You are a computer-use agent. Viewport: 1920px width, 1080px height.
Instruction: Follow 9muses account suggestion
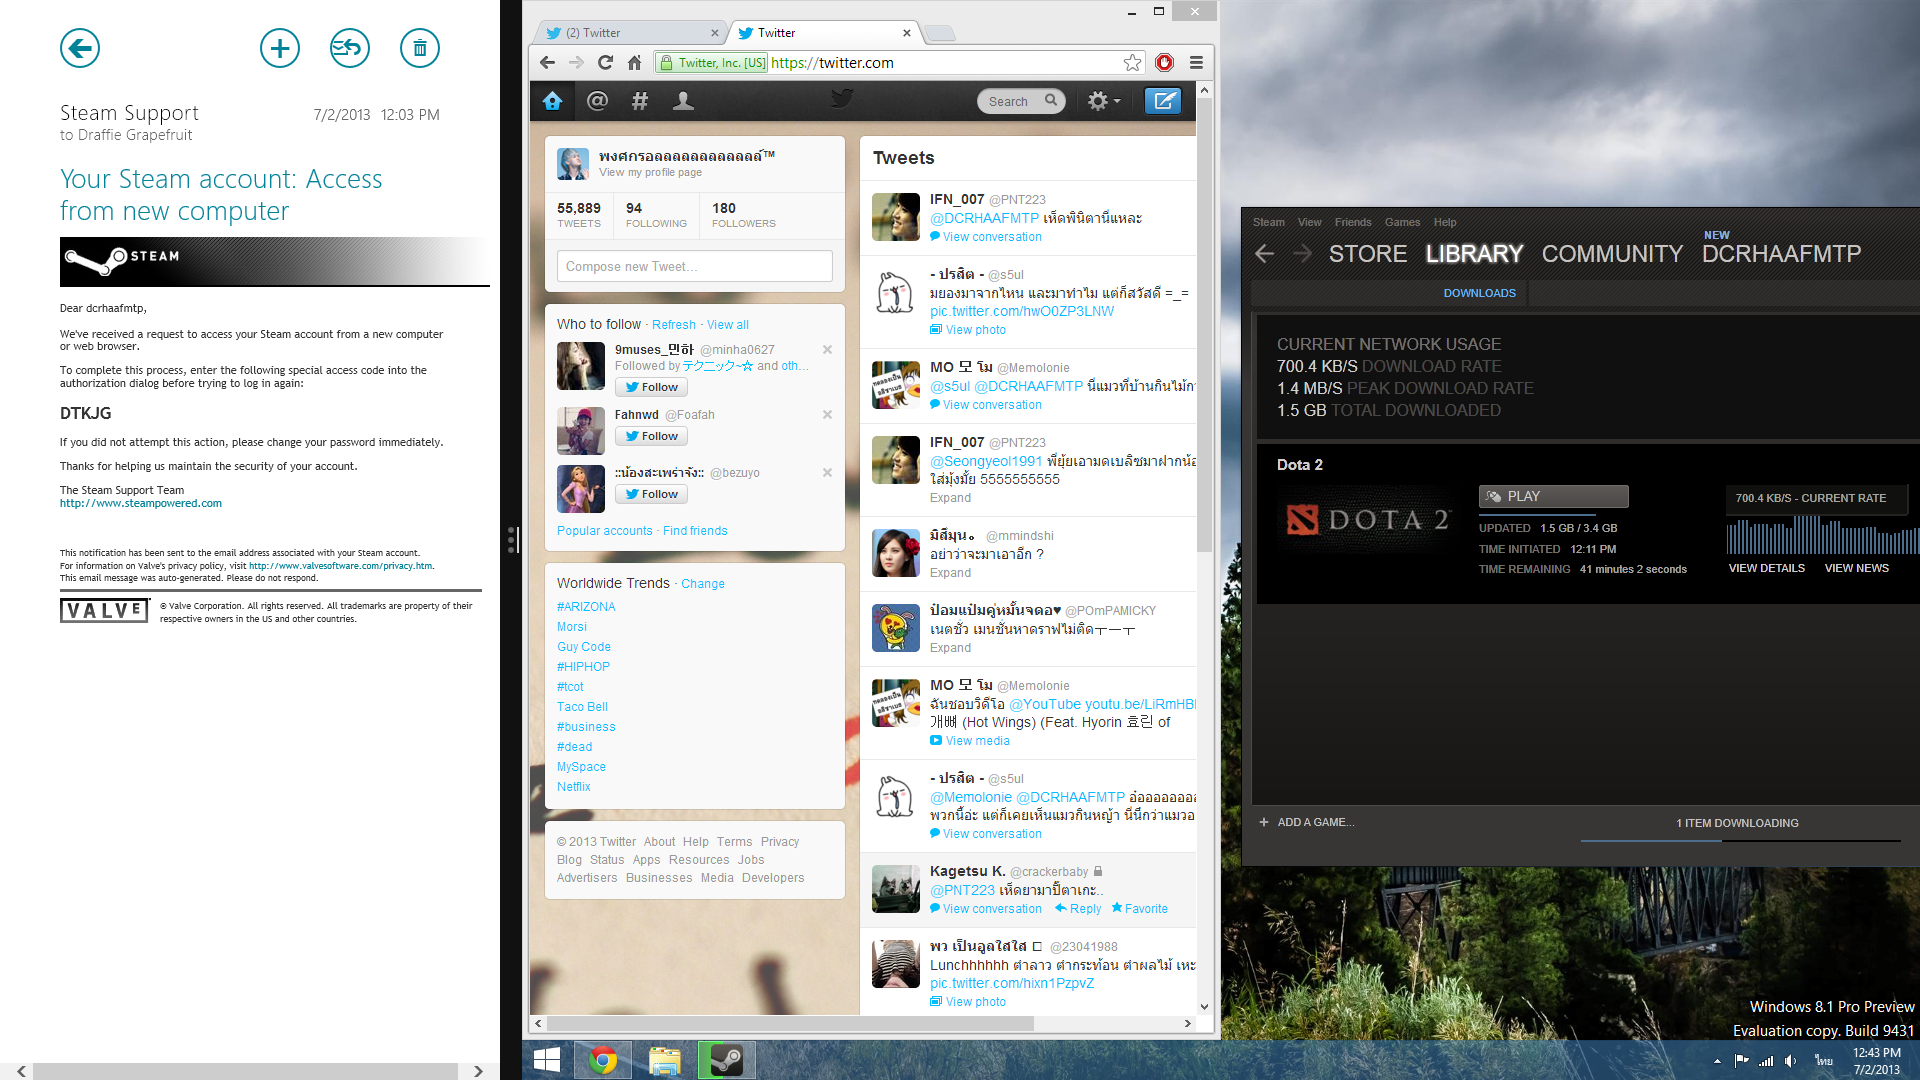[x=651, y=387]
